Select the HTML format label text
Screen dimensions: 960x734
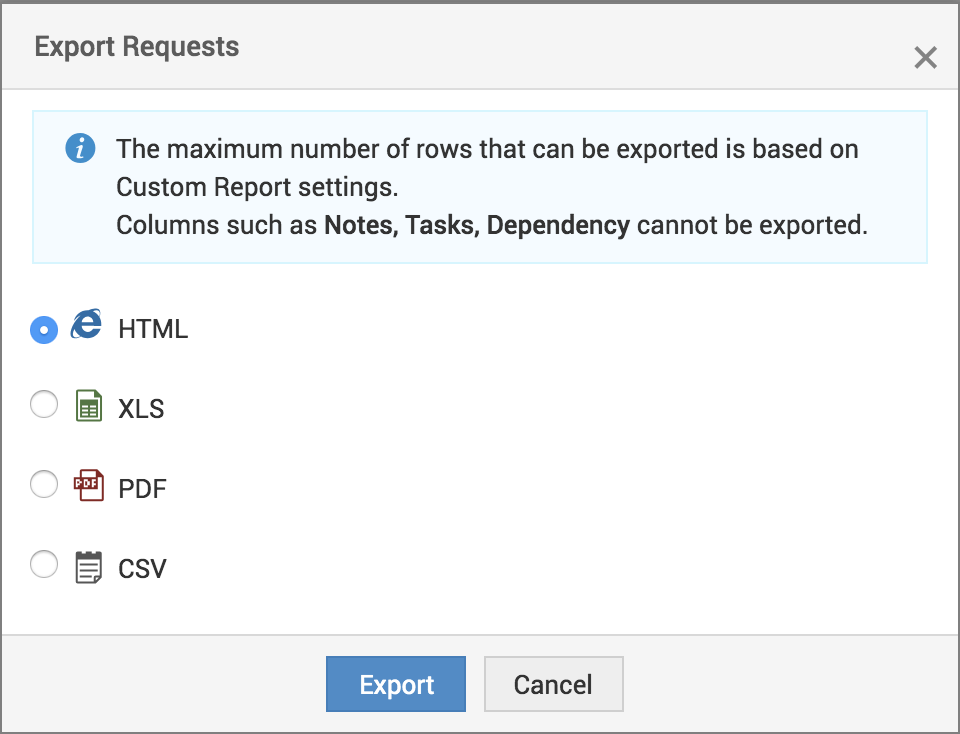153,328
